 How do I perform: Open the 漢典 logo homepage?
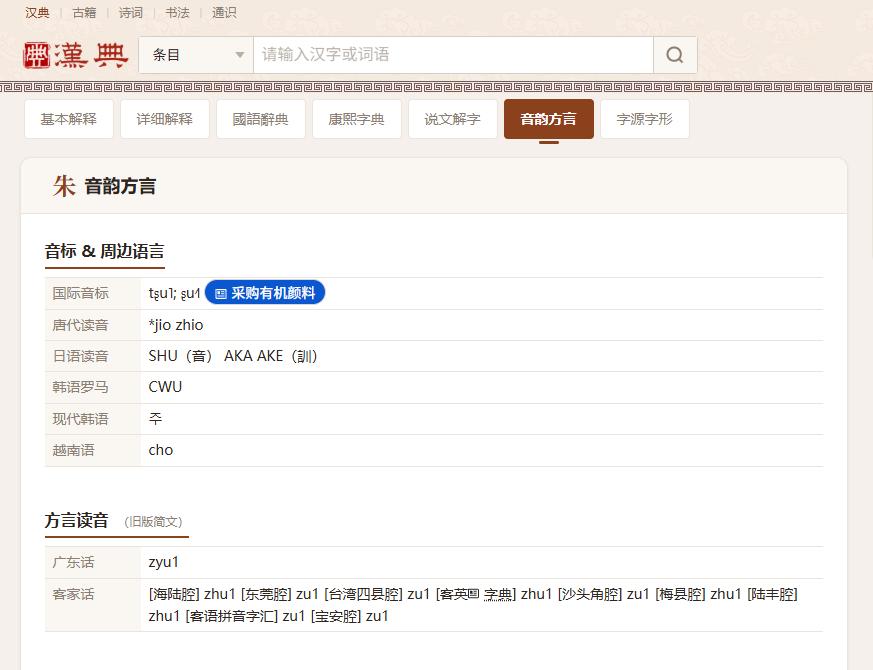tap(76, 55)
